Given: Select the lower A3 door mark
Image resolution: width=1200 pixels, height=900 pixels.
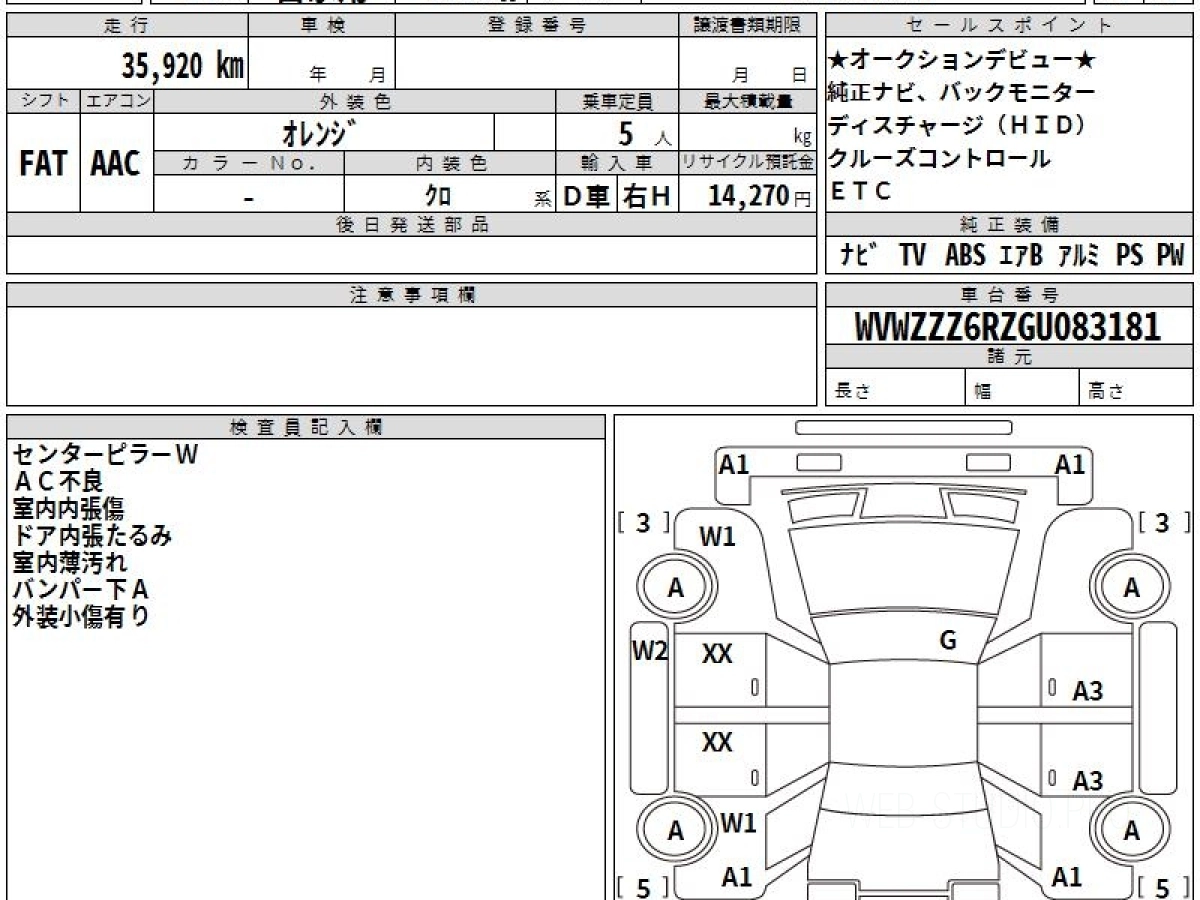Looking at the screenshot, I should [x=1088, y=781].
